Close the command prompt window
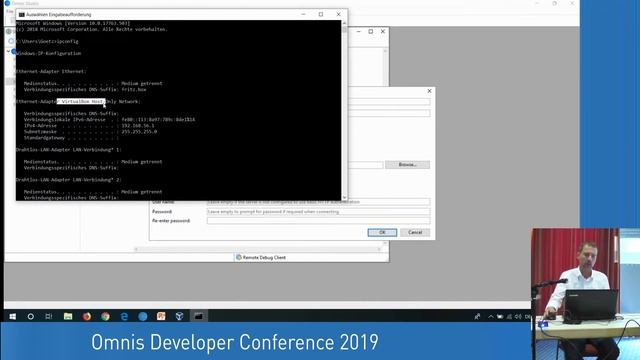 tap(338, 14)
